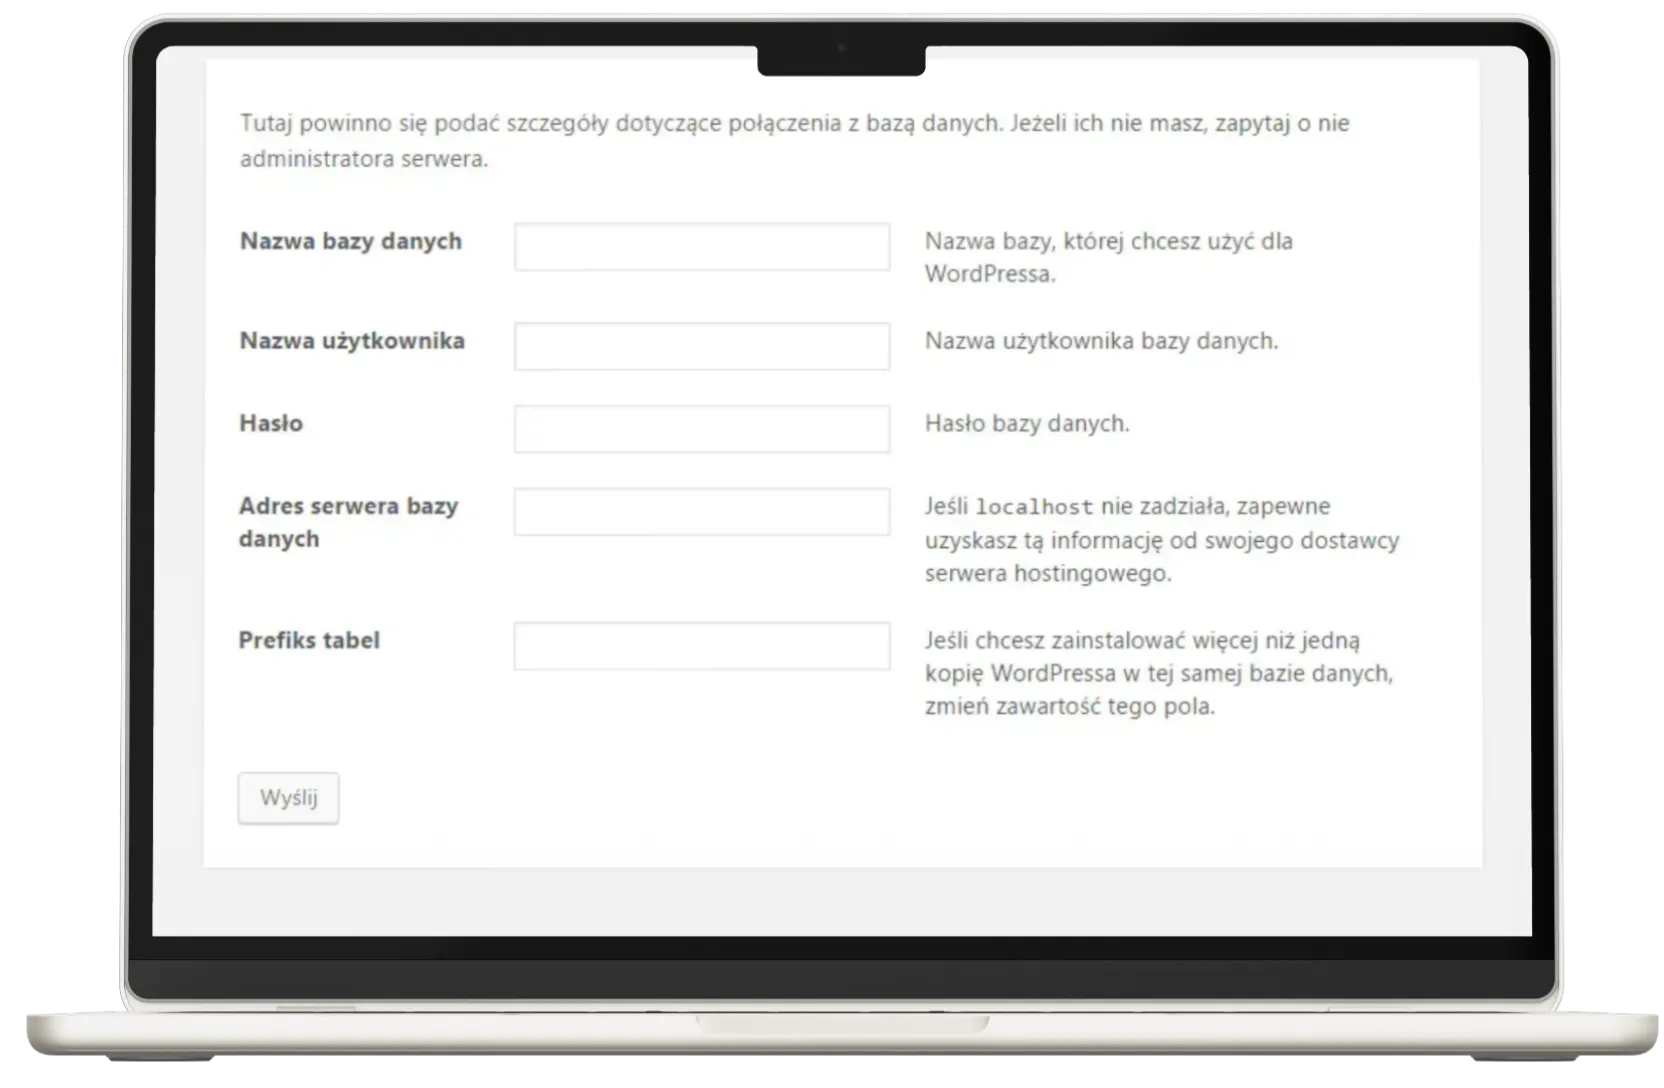Click the "localhost" code text

point(1034,507)
